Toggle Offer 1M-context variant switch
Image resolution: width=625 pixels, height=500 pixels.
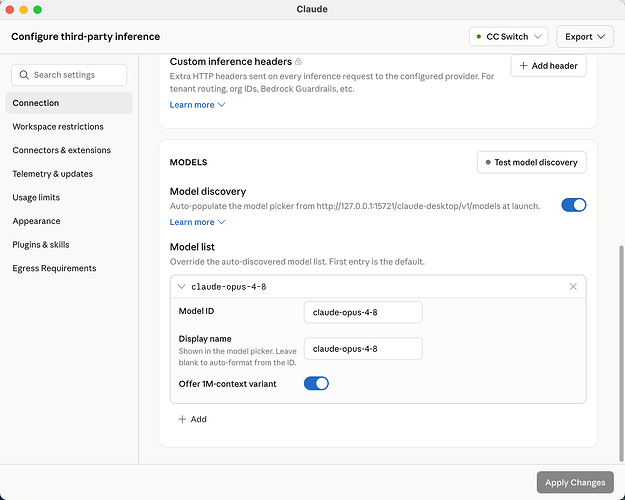pyautogui.click(x=316, y=384)
